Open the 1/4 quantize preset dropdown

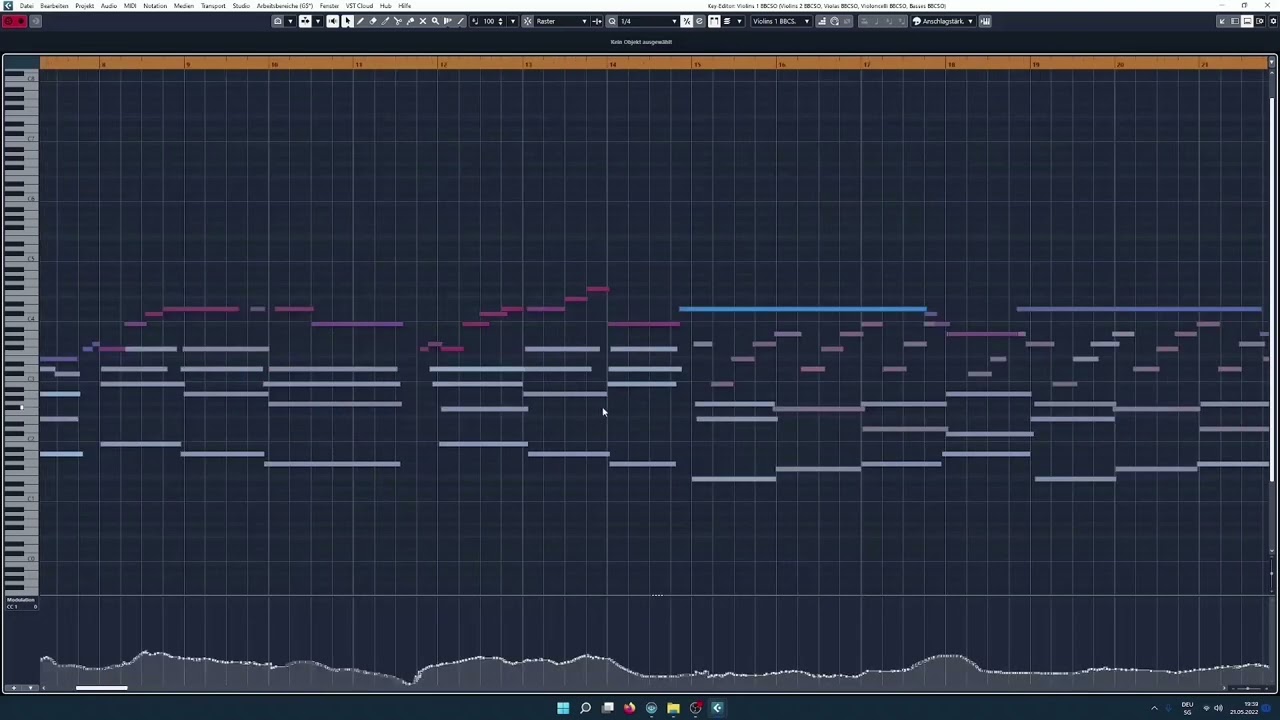point(648,21)
